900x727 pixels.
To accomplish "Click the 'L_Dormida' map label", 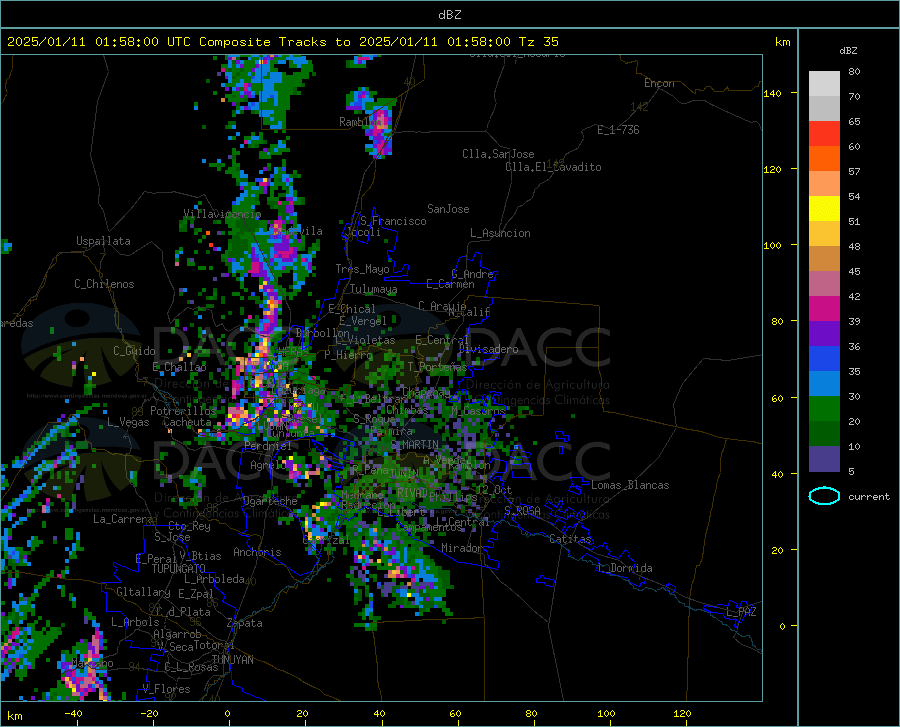I will [x=624, y=568].
